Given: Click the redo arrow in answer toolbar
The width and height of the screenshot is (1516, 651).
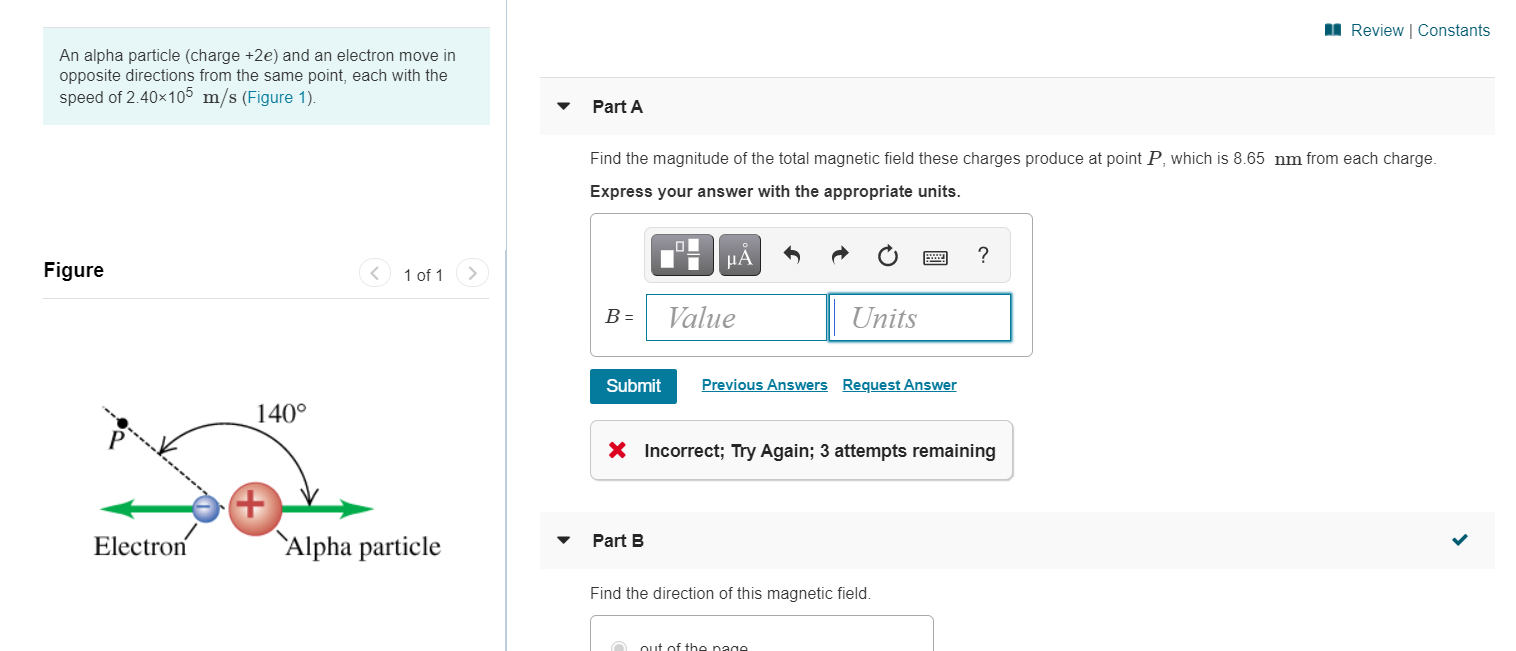Looking at the screenshot, I should tap(839, 254).
